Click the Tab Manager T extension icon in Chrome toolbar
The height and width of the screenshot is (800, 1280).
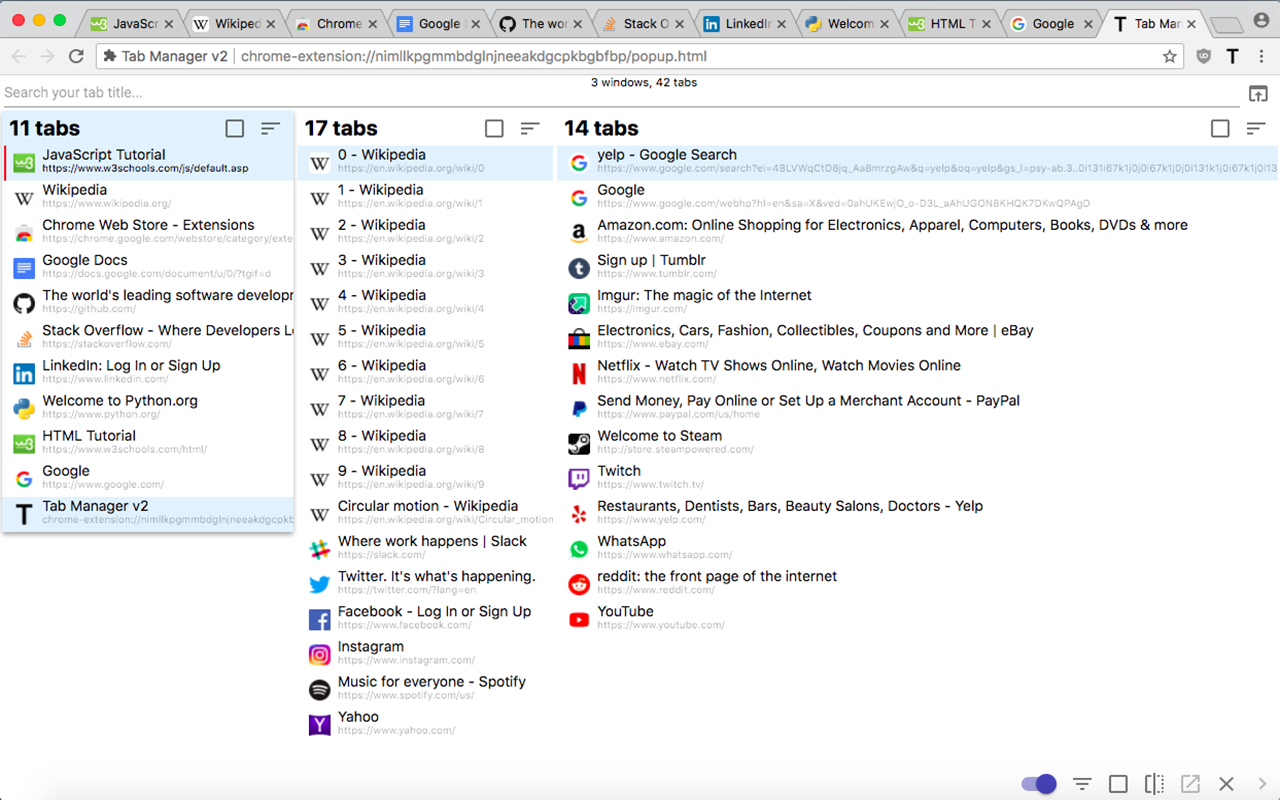(1232, 56)
